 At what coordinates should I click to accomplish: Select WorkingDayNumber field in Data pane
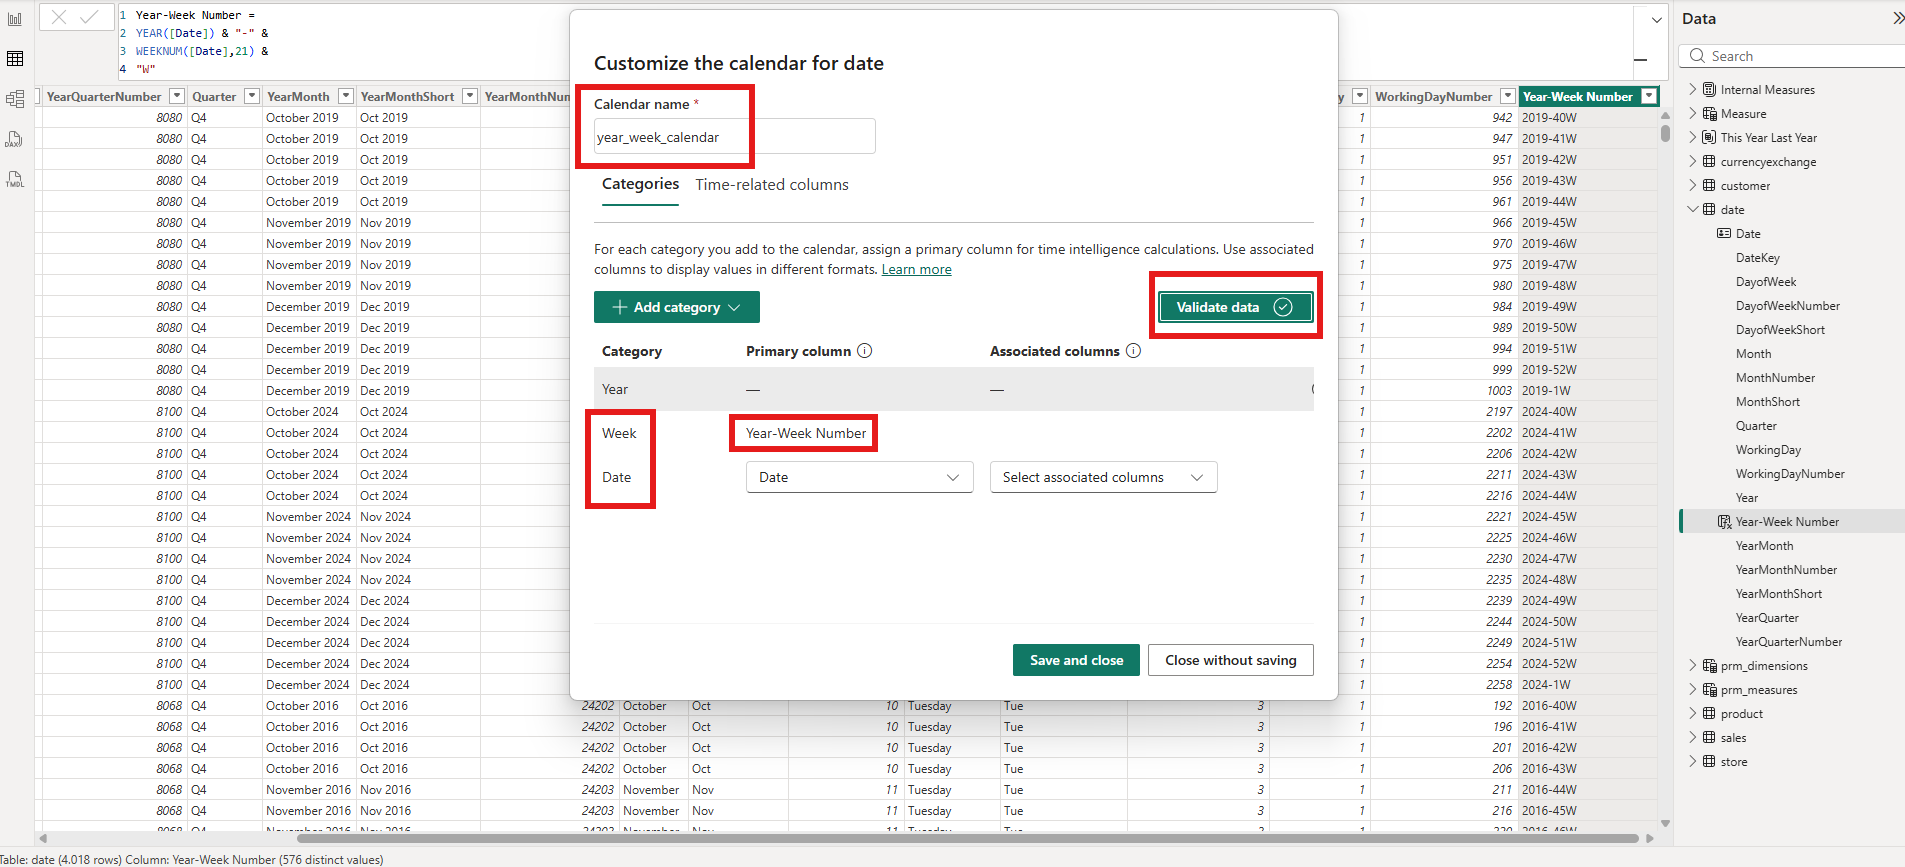1790,474
